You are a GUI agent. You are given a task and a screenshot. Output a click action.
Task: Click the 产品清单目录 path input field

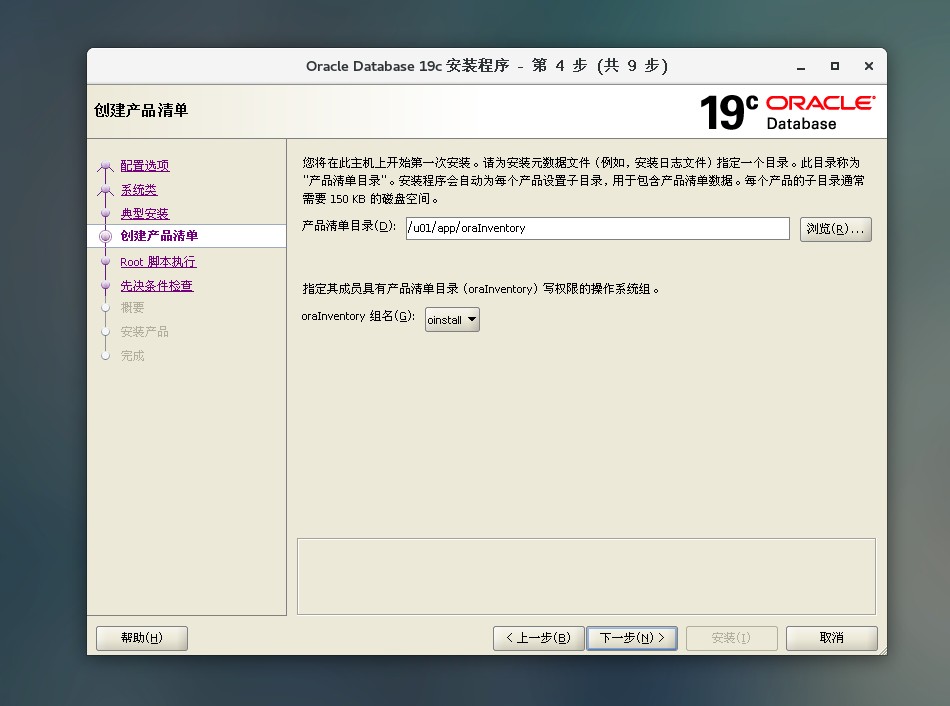click(597, 228)
